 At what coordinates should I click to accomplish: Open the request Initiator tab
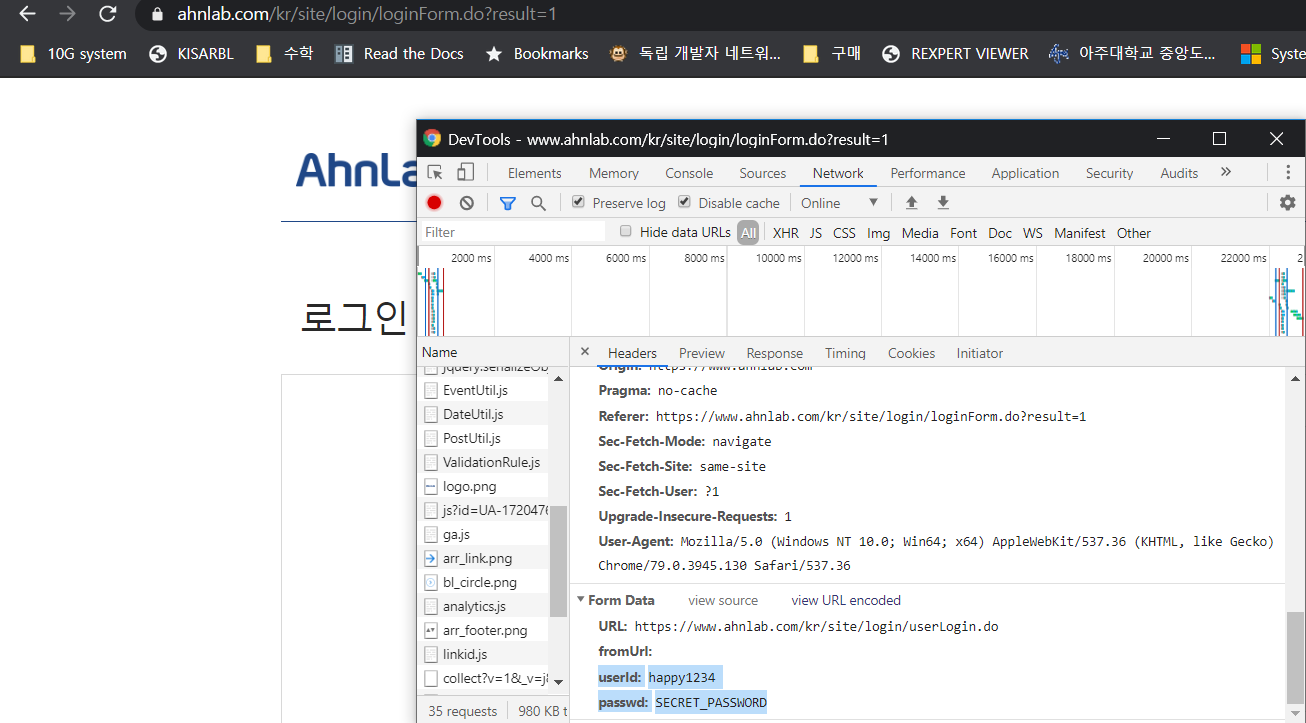pos(980,353)
